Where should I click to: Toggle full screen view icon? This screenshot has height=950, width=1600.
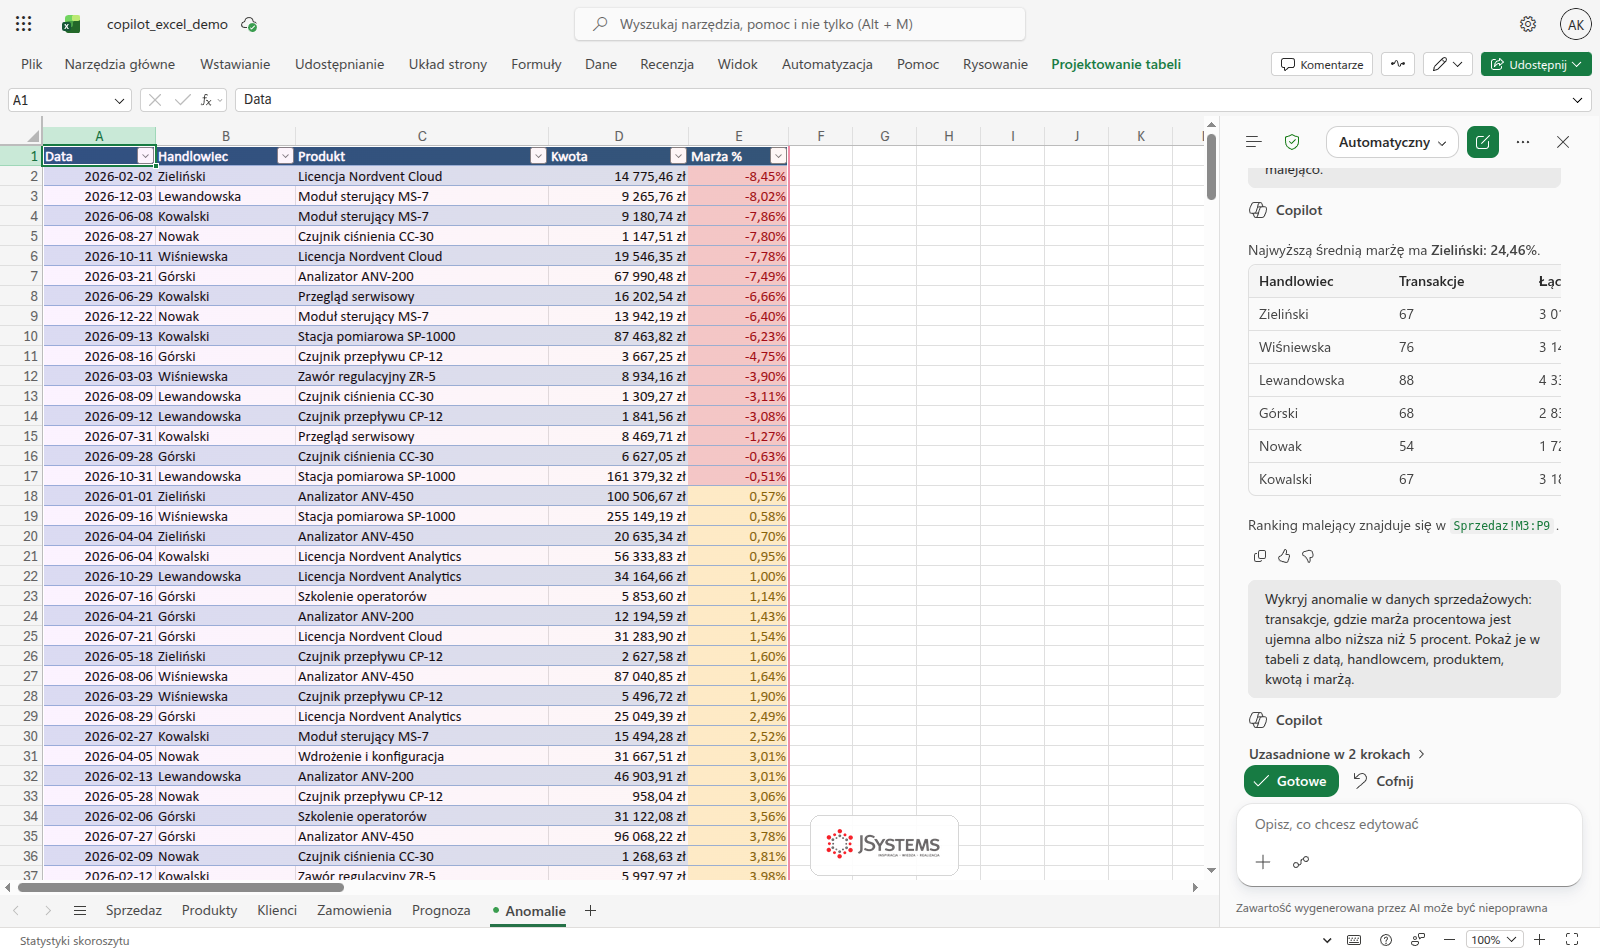click(x=1572, y=939)
